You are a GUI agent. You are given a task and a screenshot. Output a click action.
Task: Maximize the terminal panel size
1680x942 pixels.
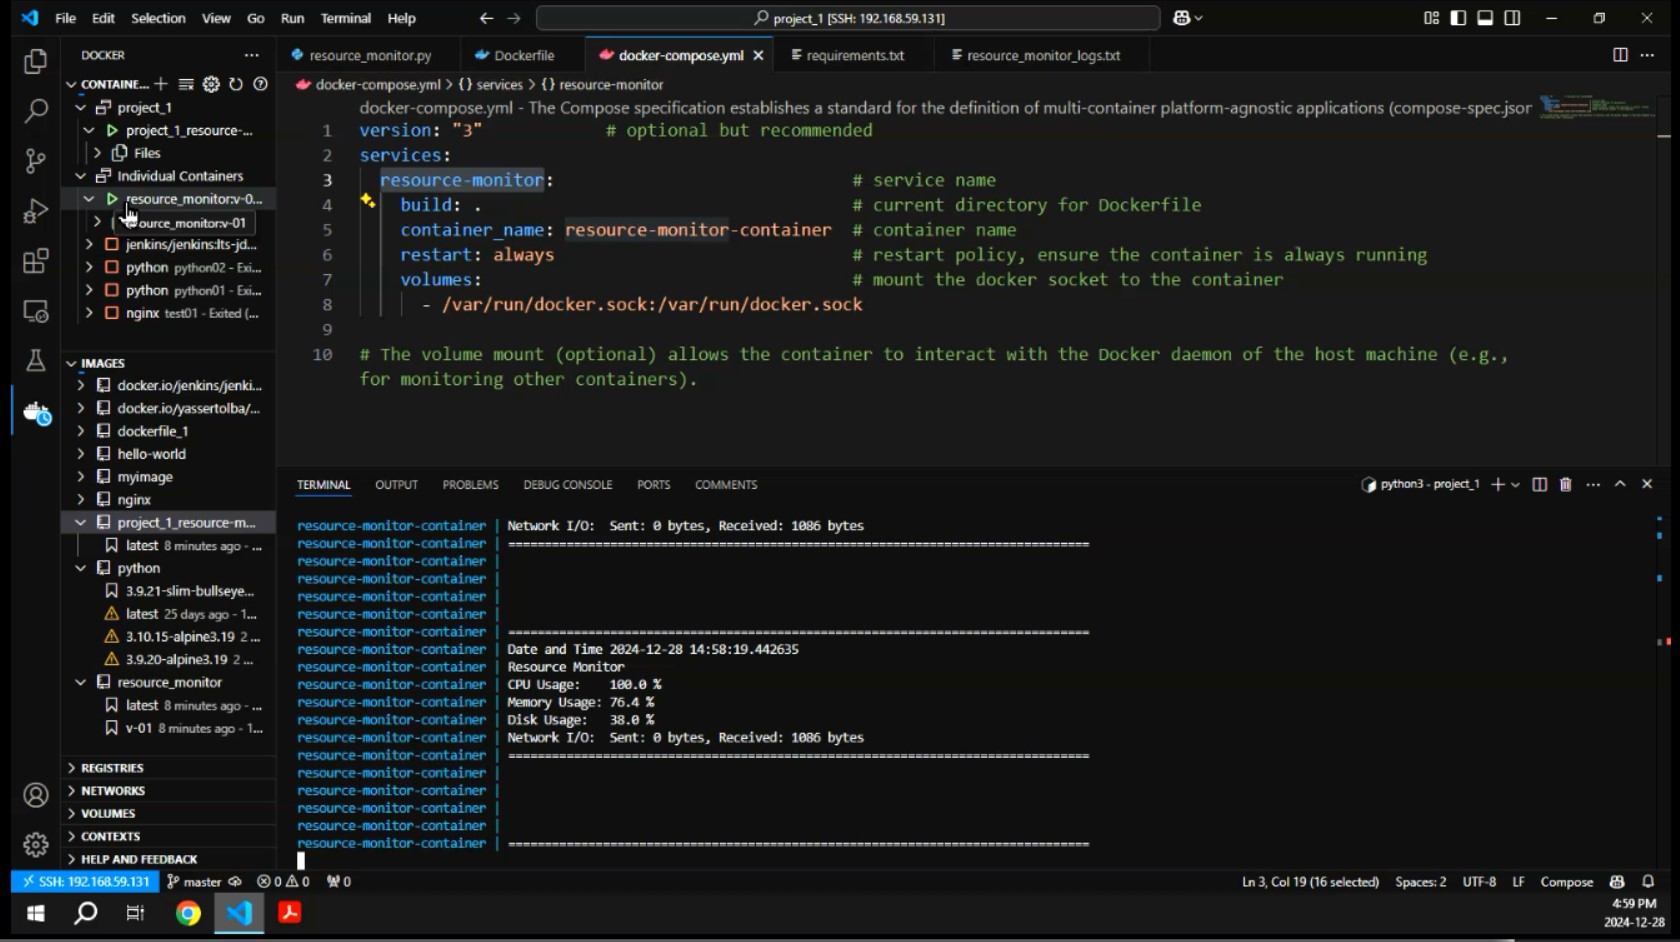(x=1620, y=484)
